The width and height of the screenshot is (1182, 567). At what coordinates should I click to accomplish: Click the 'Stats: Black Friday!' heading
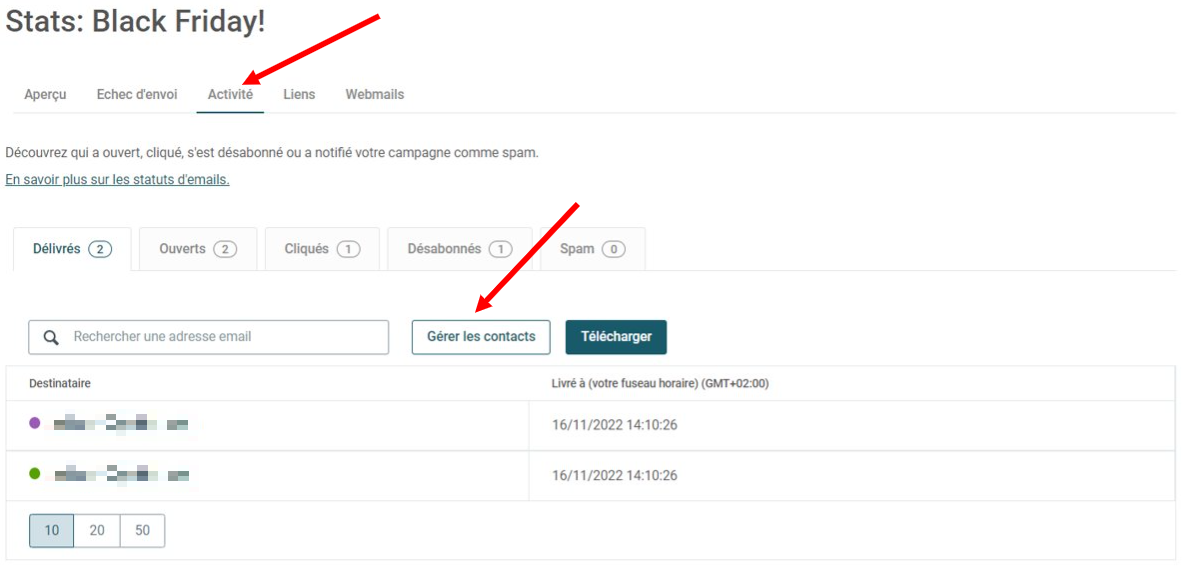136,21
